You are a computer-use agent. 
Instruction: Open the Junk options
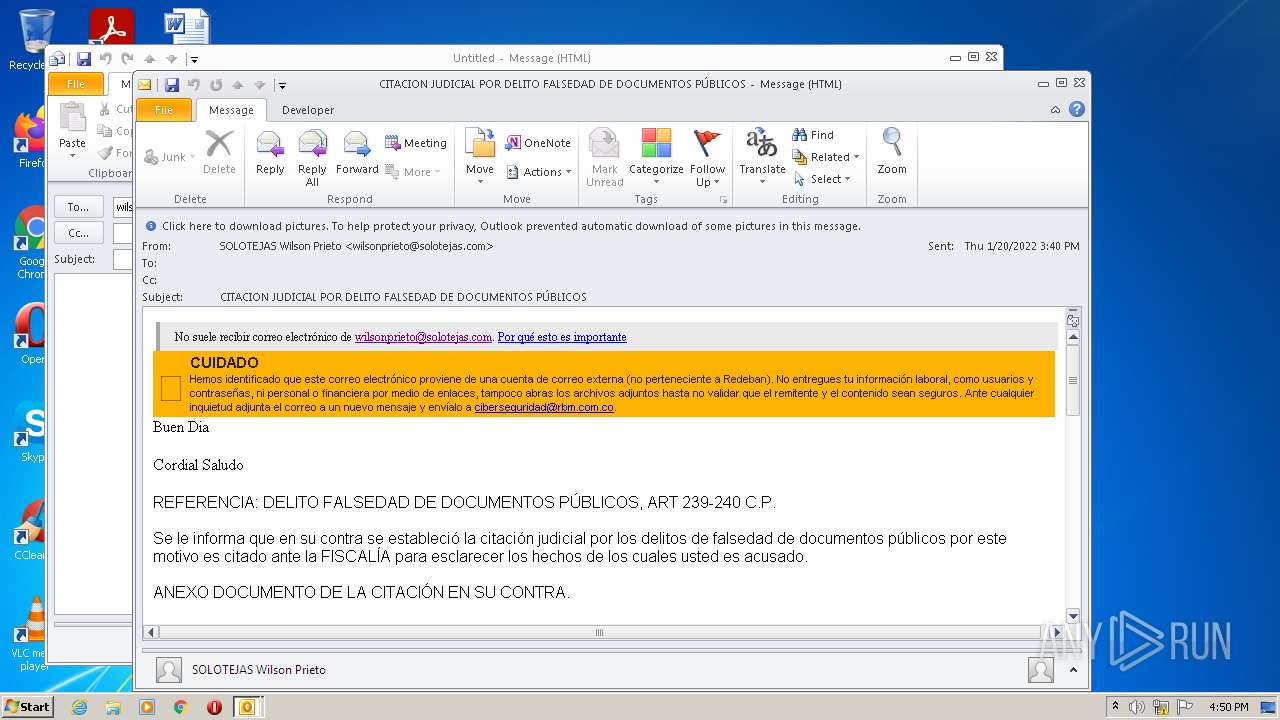click(169, 157)
